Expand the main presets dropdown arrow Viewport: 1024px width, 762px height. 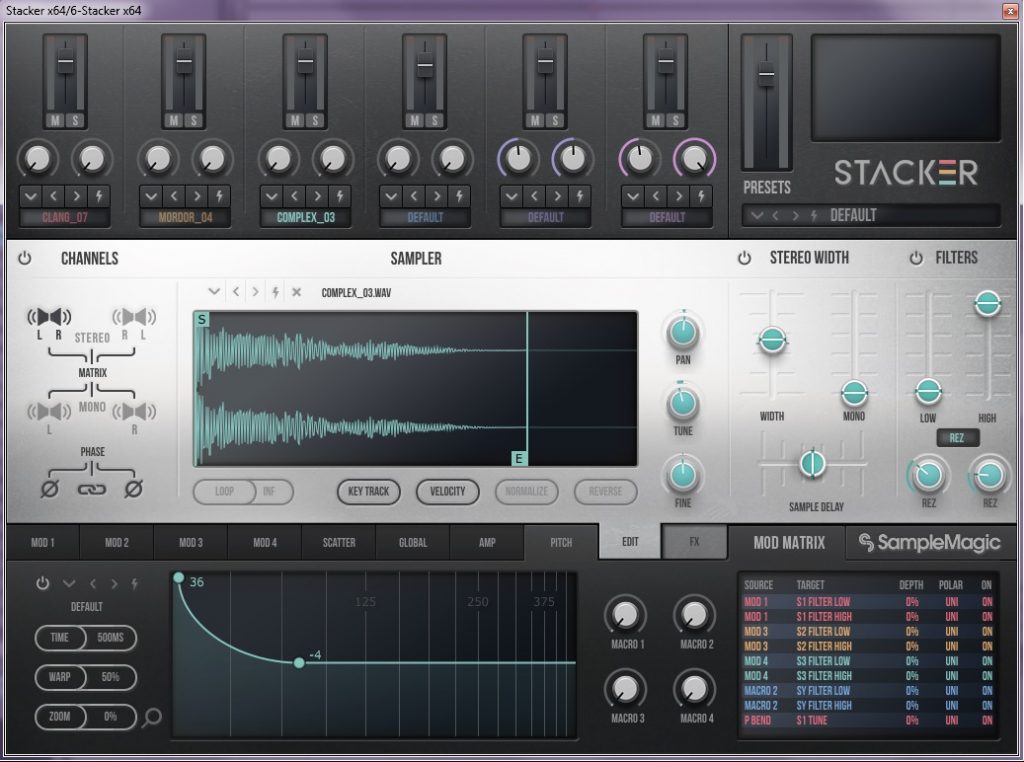point(759,215)
